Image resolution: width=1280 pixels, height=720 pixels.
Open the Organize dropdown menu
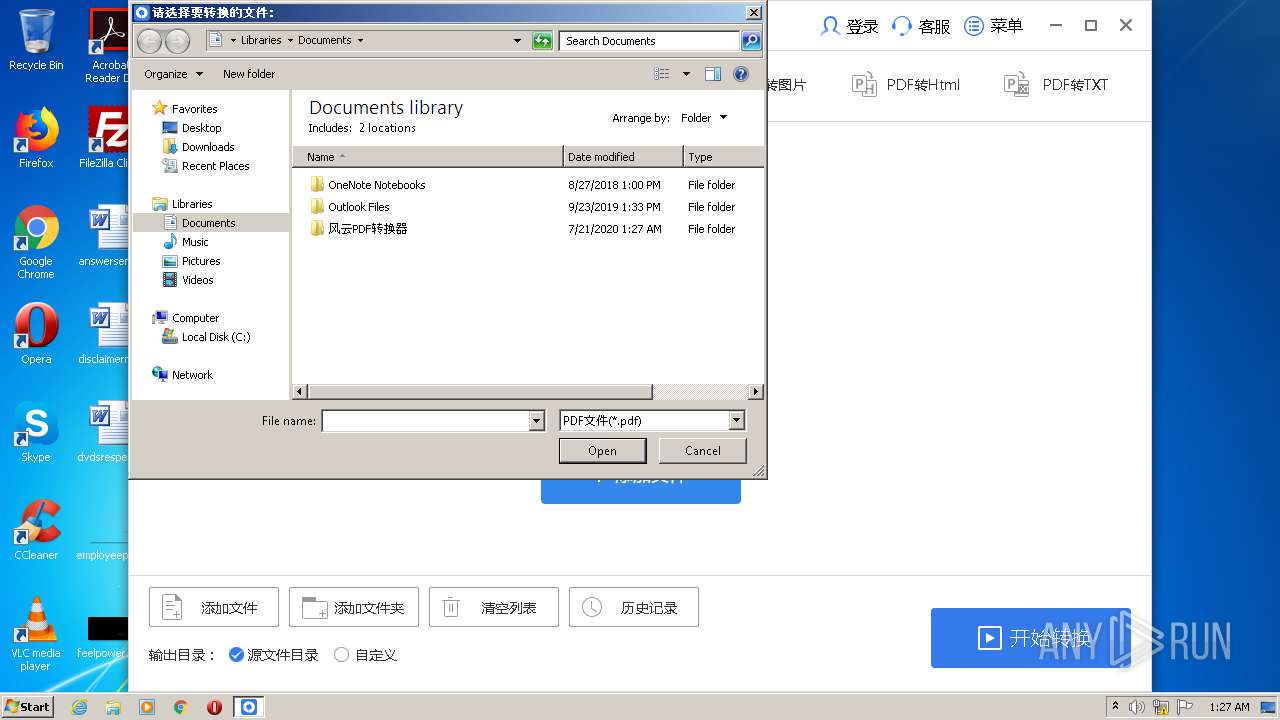173,74
